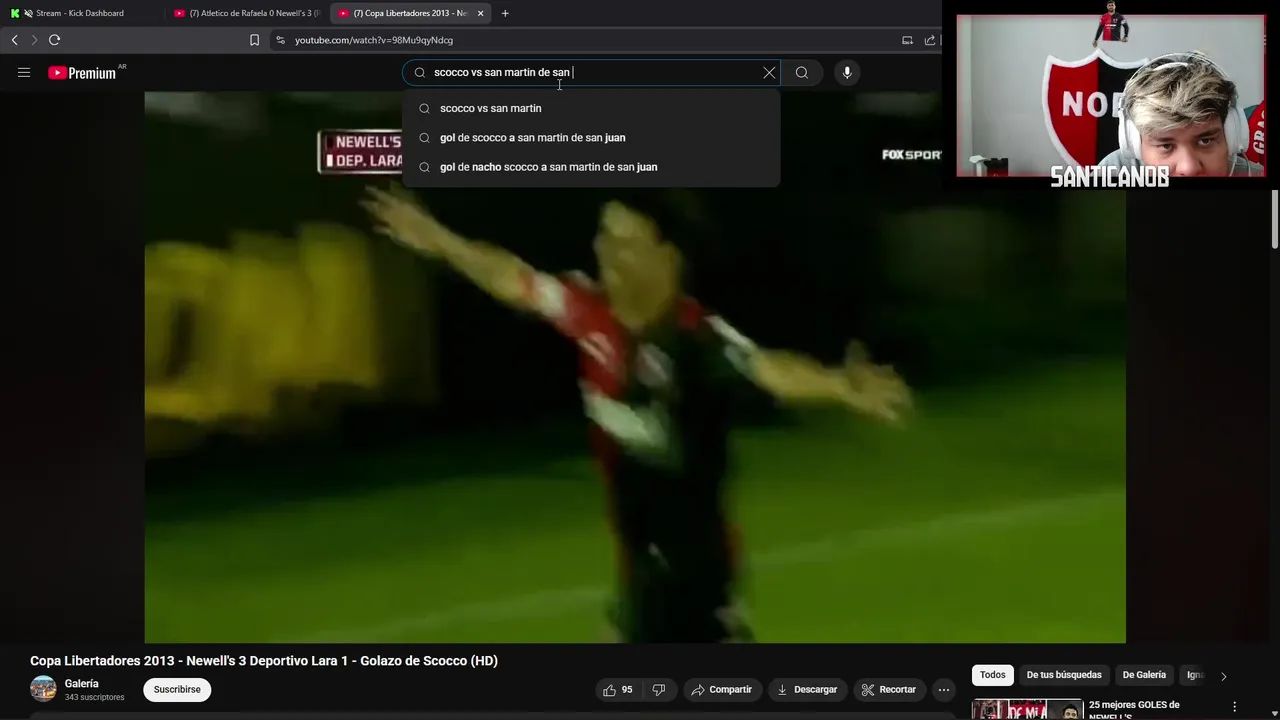Click Suscribirse button
Image resolution: width=1280 pixels, height=720 pixels.
tap(177, 690)
